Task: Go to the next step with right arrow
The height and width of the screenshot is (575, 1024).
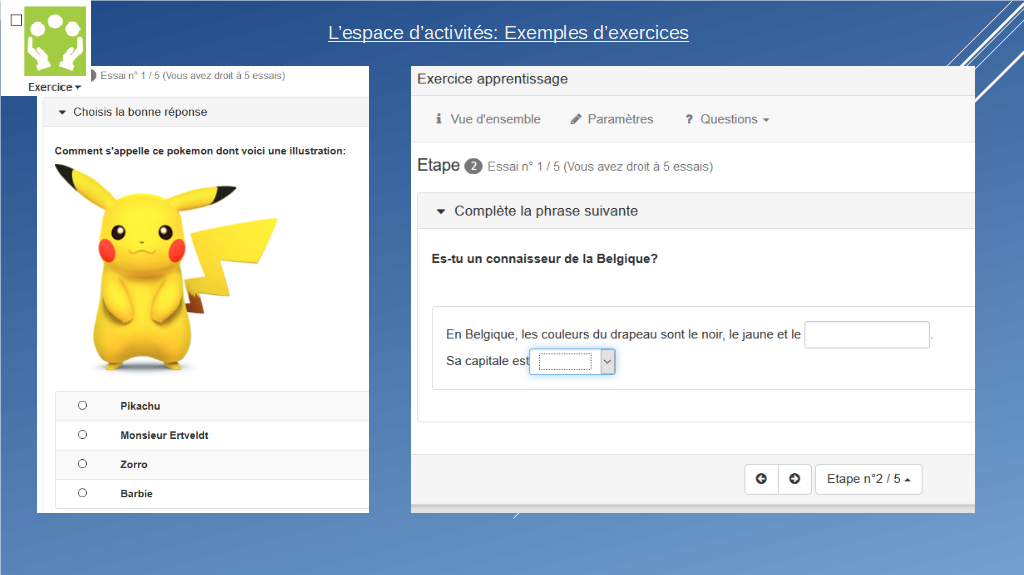Action: [795, 479]
